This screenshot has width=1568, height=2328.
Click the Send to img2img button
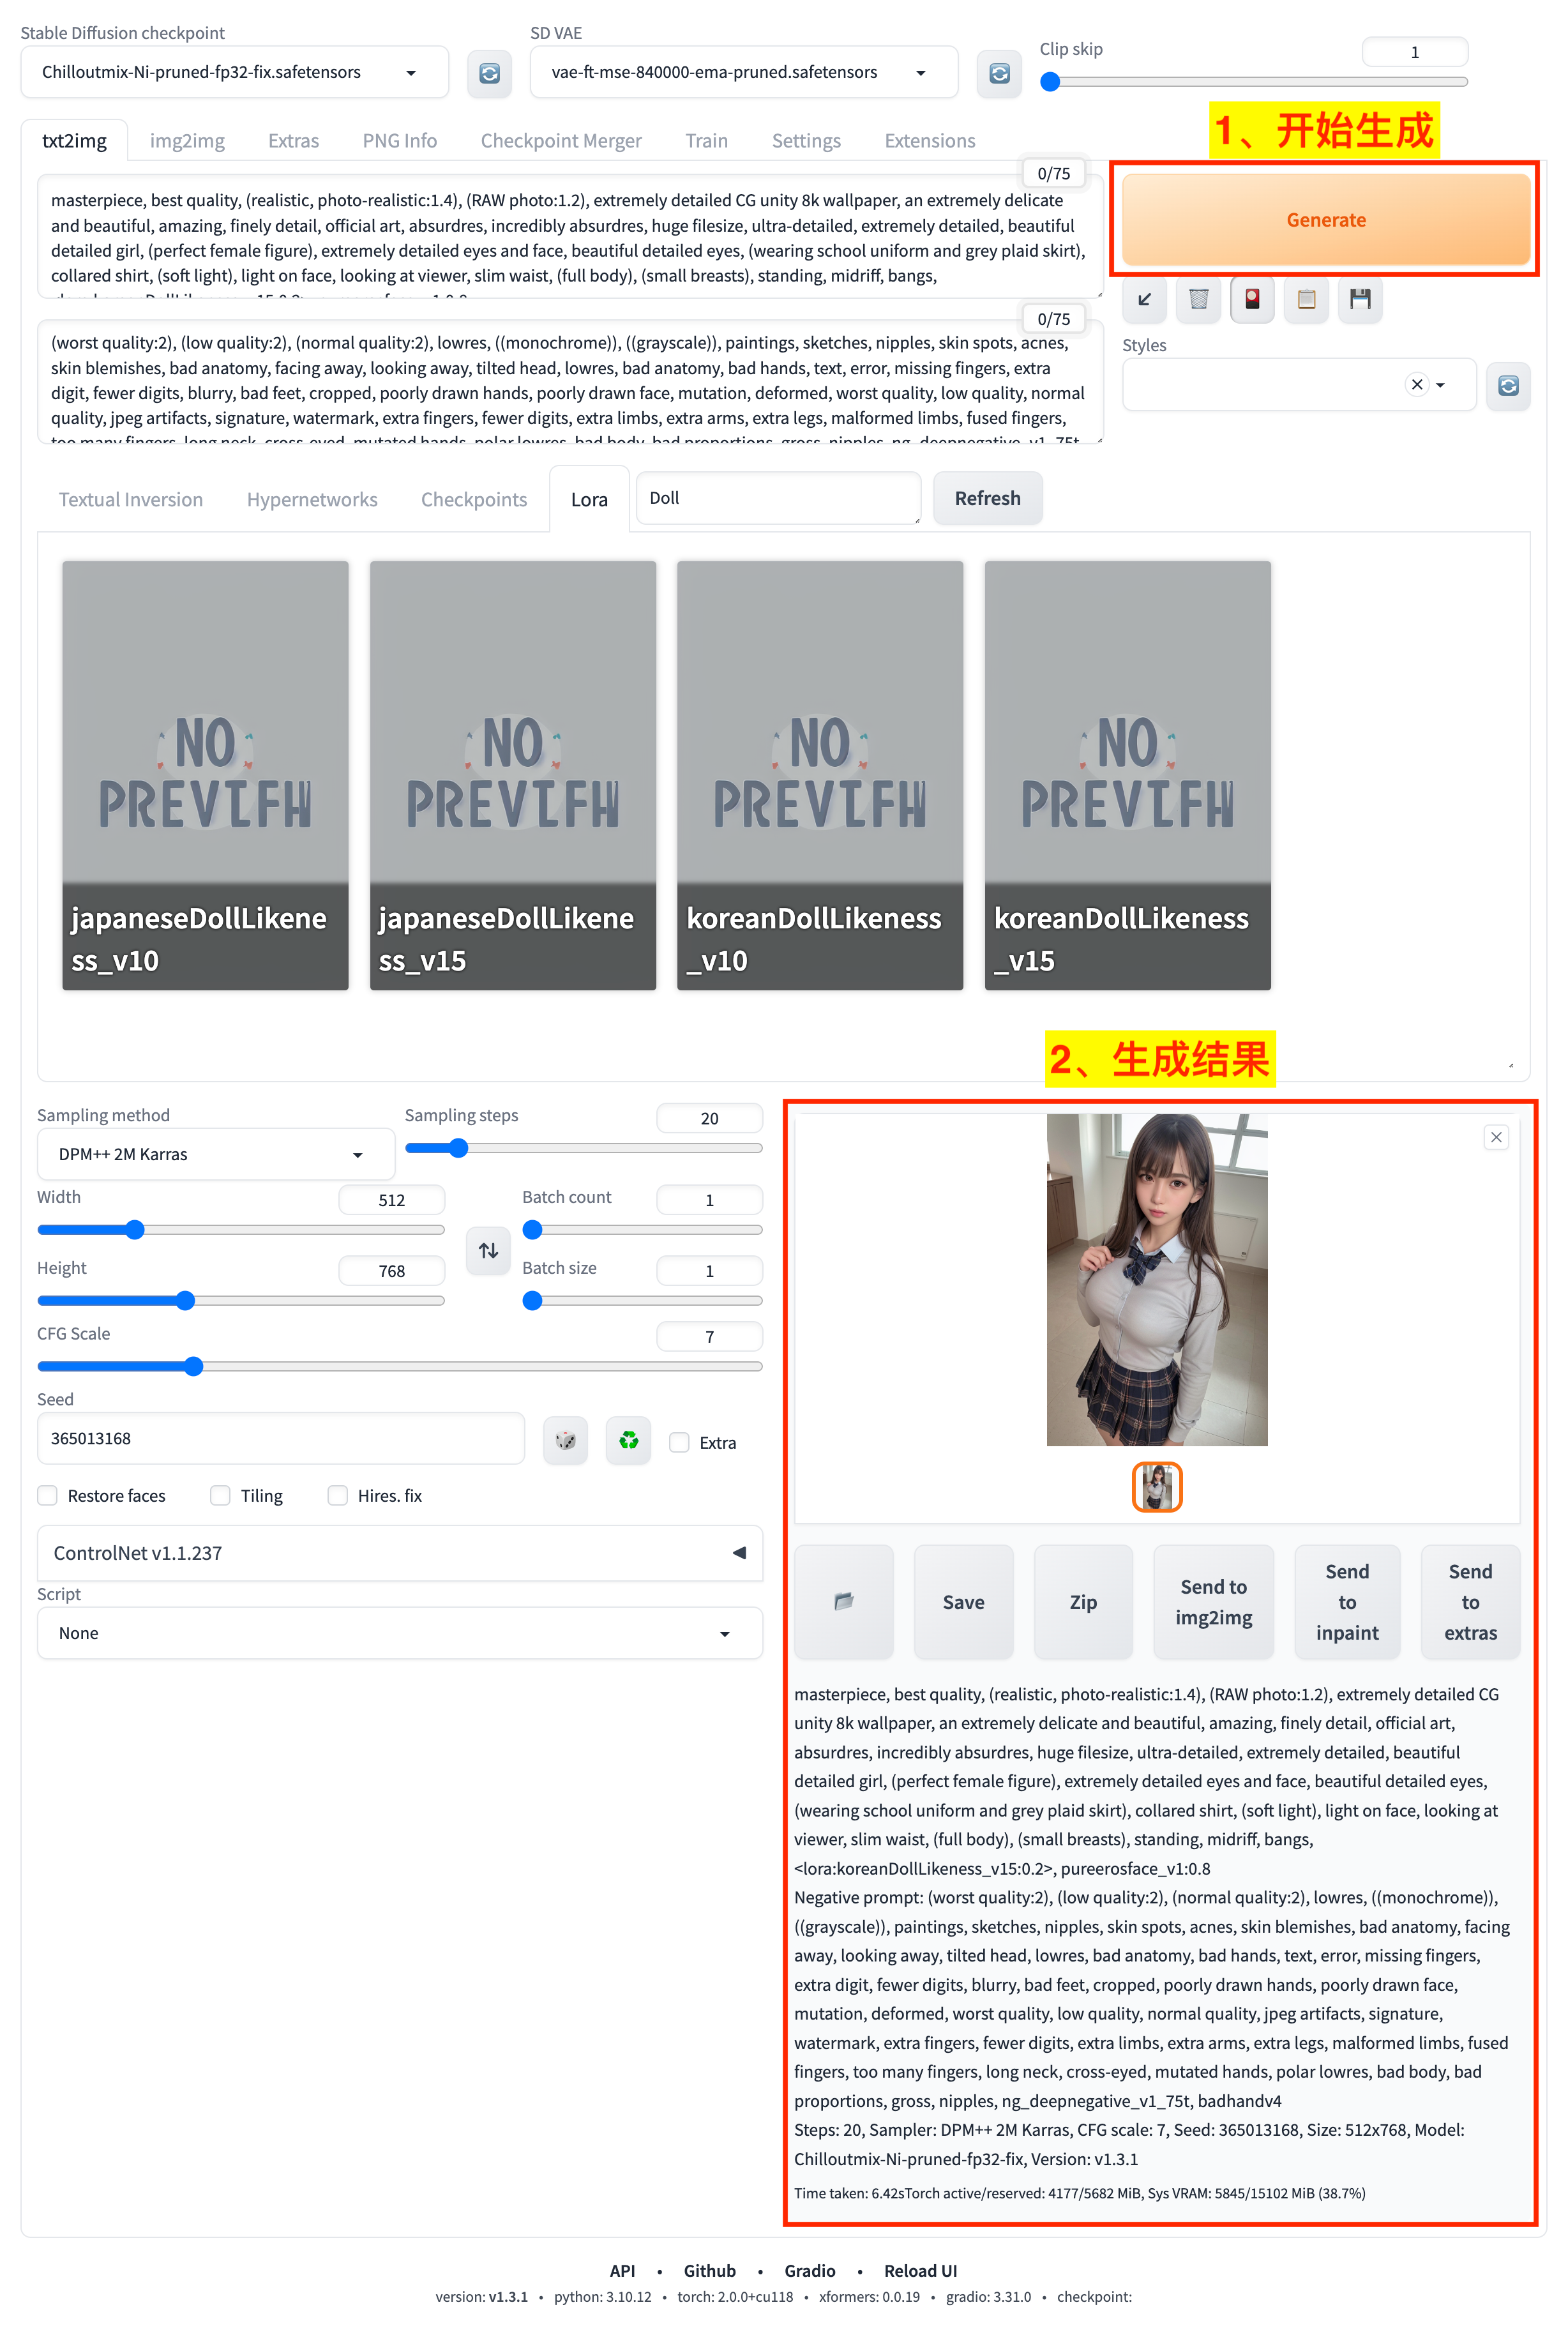[1213, 1601]
